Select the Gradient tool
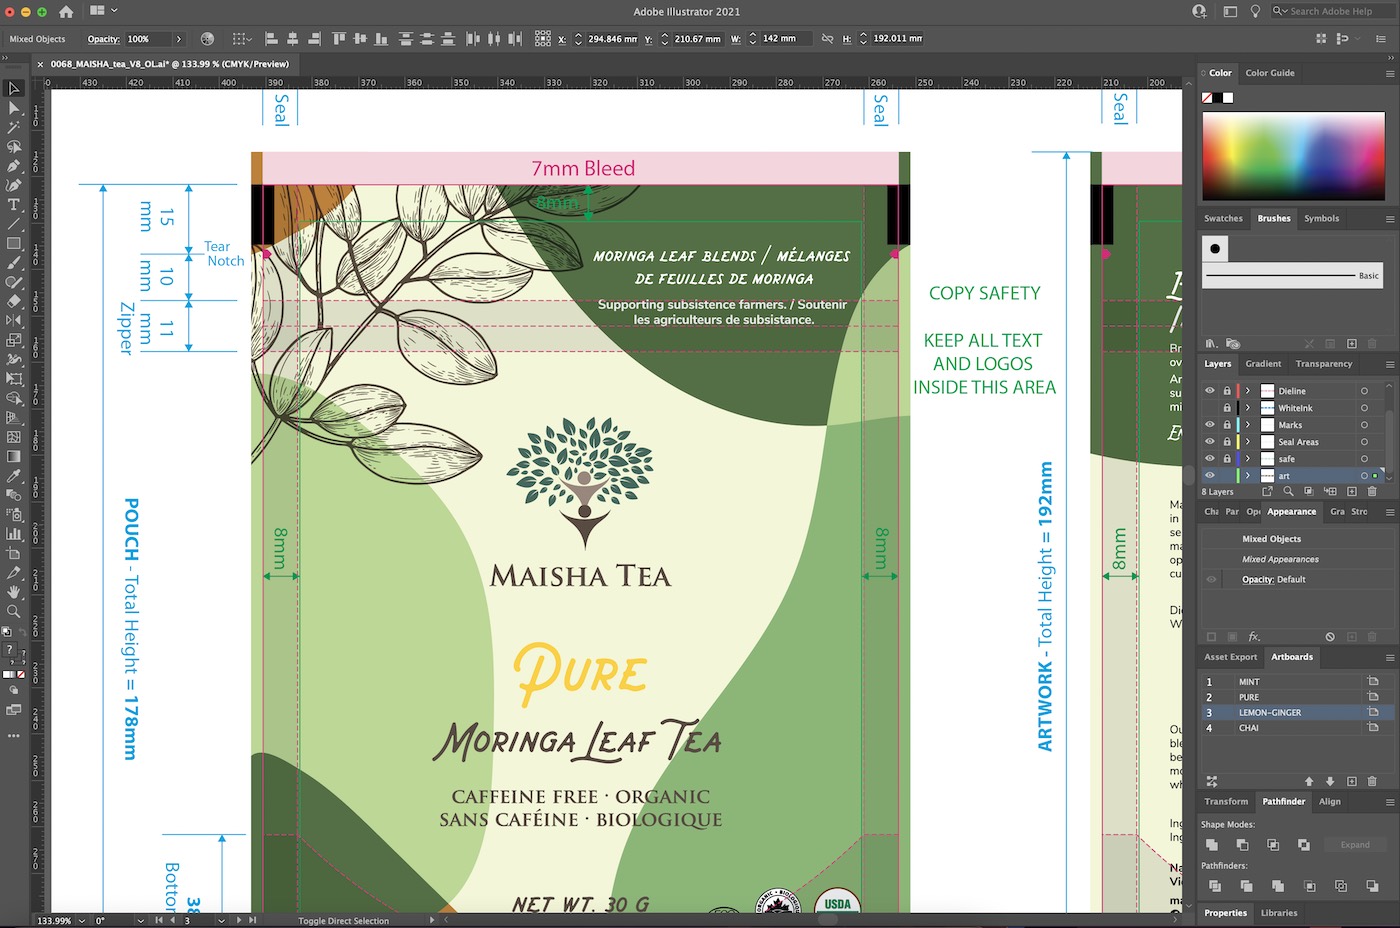1400x928 pixels. pos(14,457)
